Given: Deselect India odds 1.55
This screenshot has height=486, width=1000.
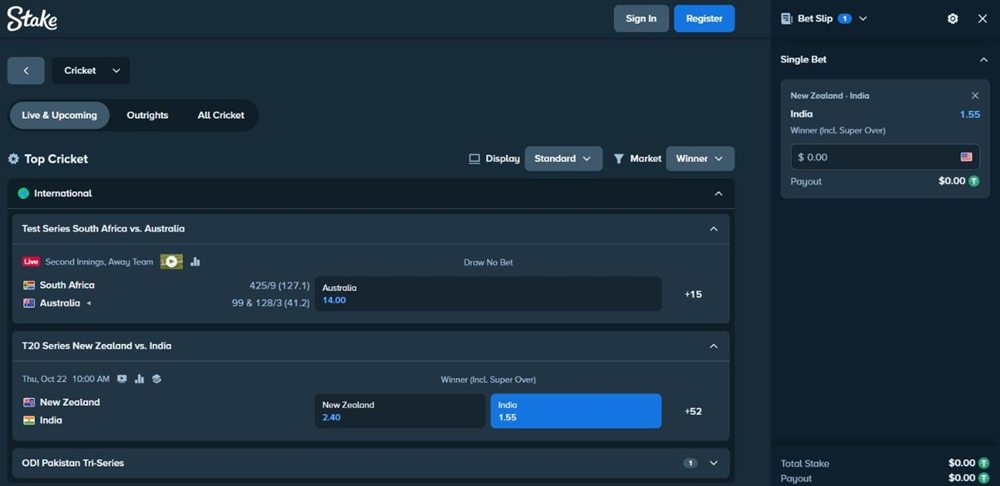Looking at the screenshot, I should tap(576, 411).
